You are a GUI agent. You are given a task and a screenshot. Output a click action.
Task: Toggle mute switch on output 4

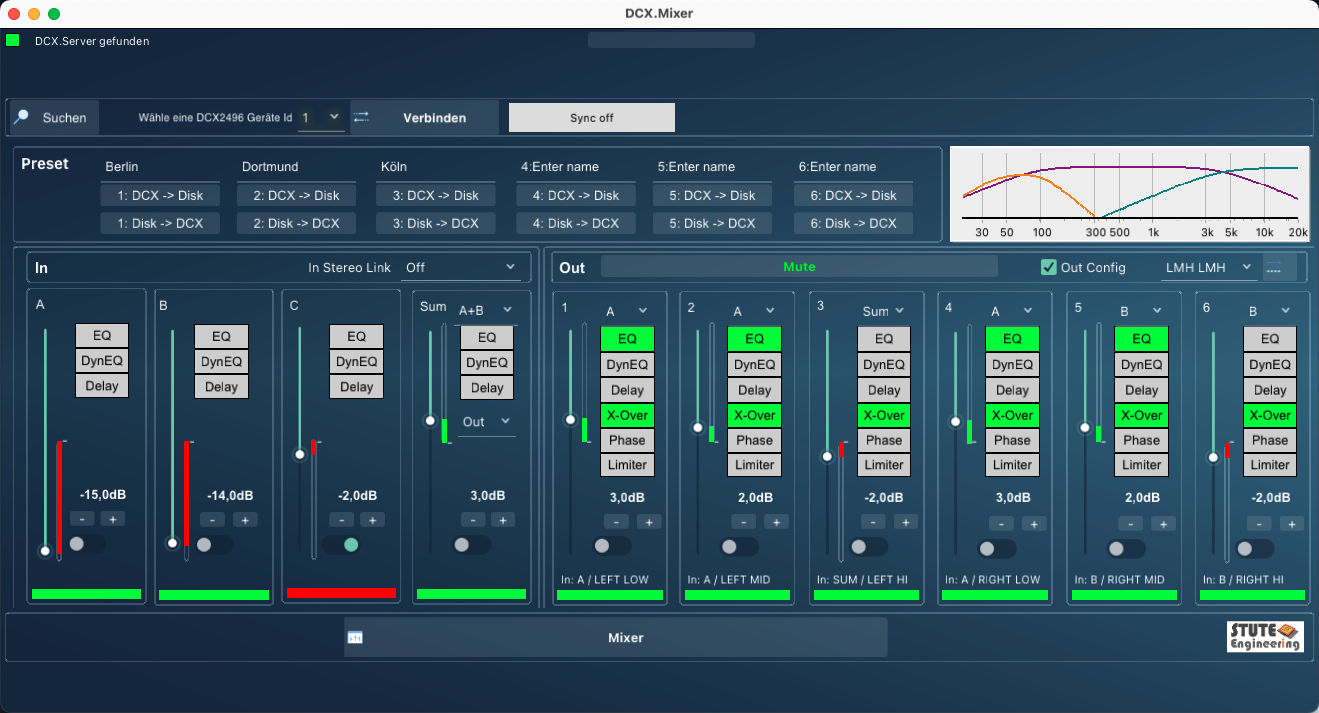(997, 549)
